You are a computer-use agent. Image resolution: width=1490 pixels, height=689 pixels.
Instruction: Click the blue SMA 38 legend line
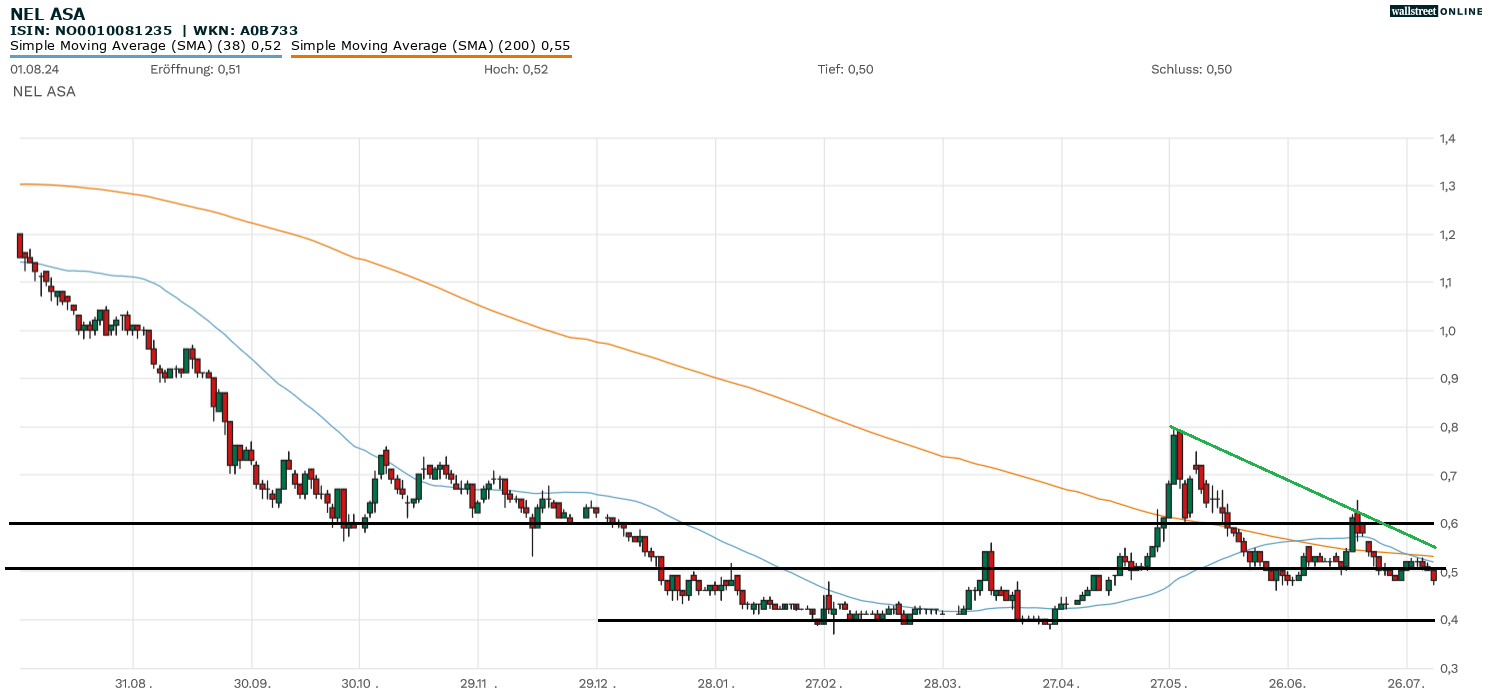(x=146, y=56)
